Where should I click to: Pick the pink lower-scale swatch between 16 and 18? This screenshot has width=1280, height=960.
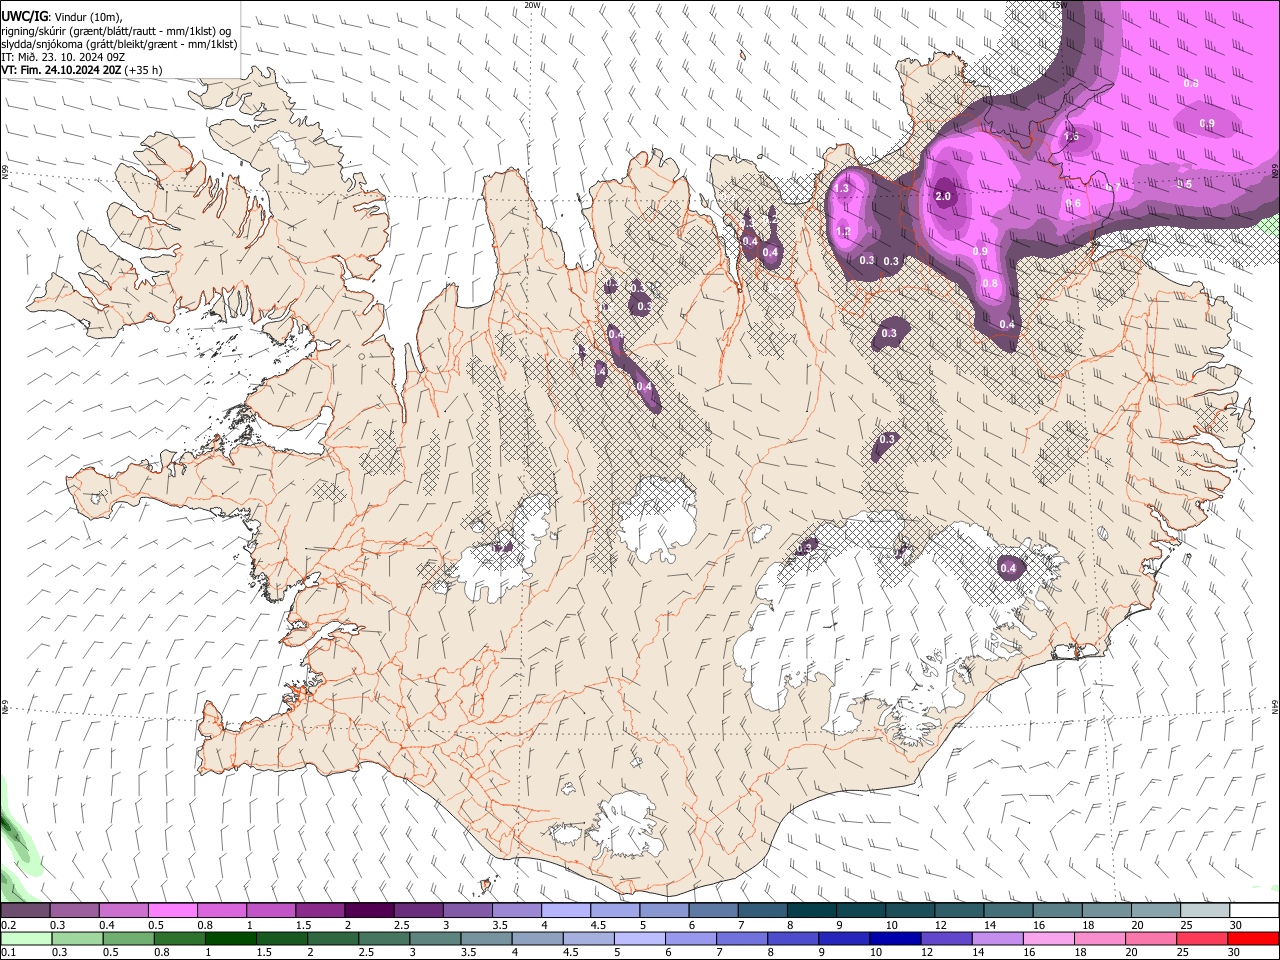tap(1048, 938)
